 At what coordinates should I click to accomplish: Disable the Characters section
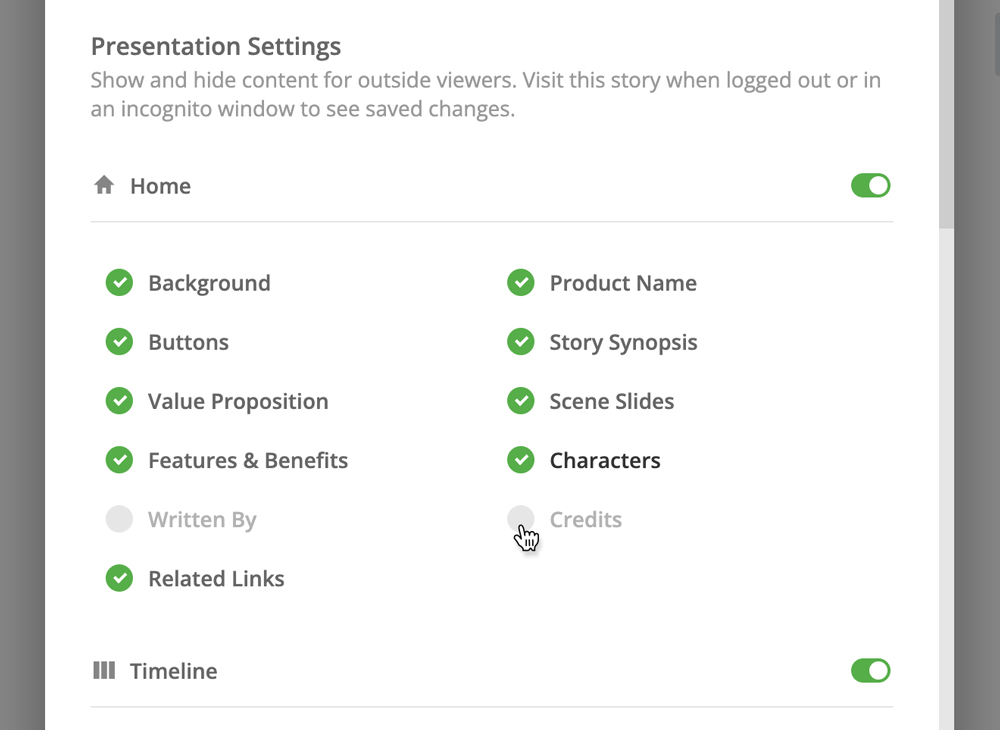point(521,460)
